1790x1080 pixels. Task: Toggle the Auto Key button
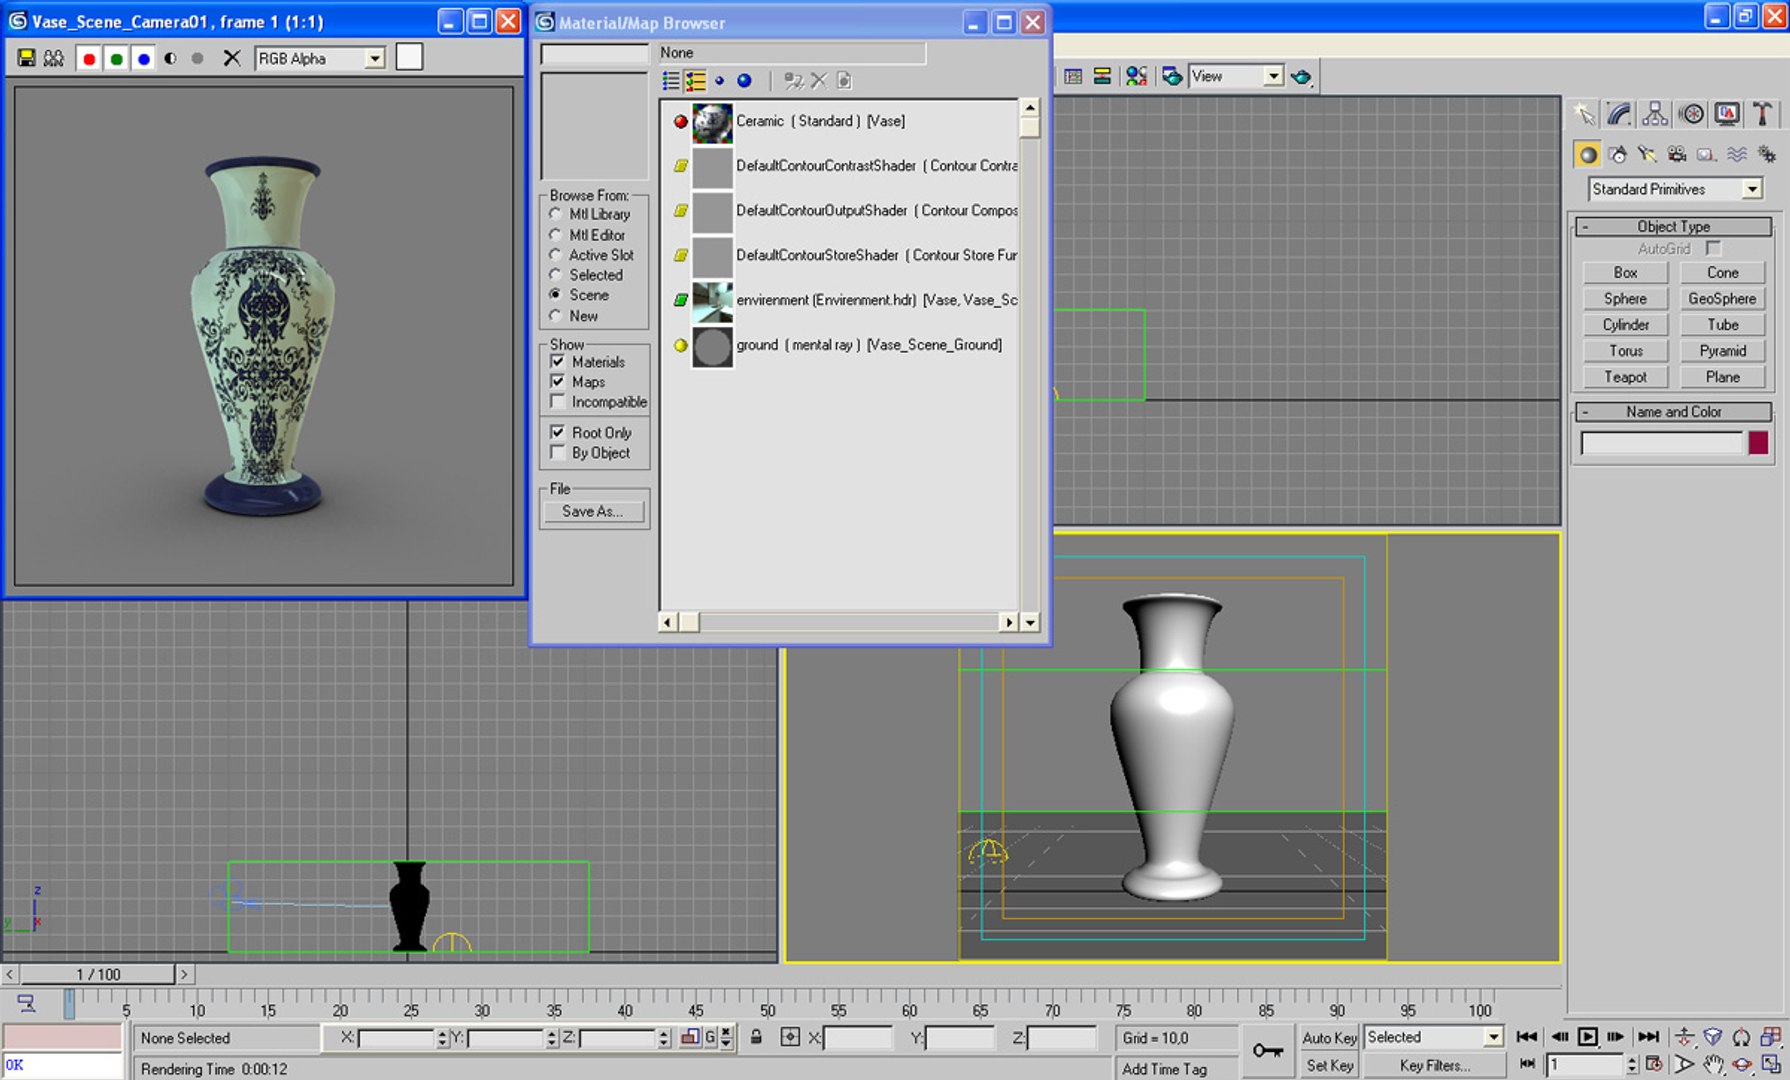click(1329, 1038)
